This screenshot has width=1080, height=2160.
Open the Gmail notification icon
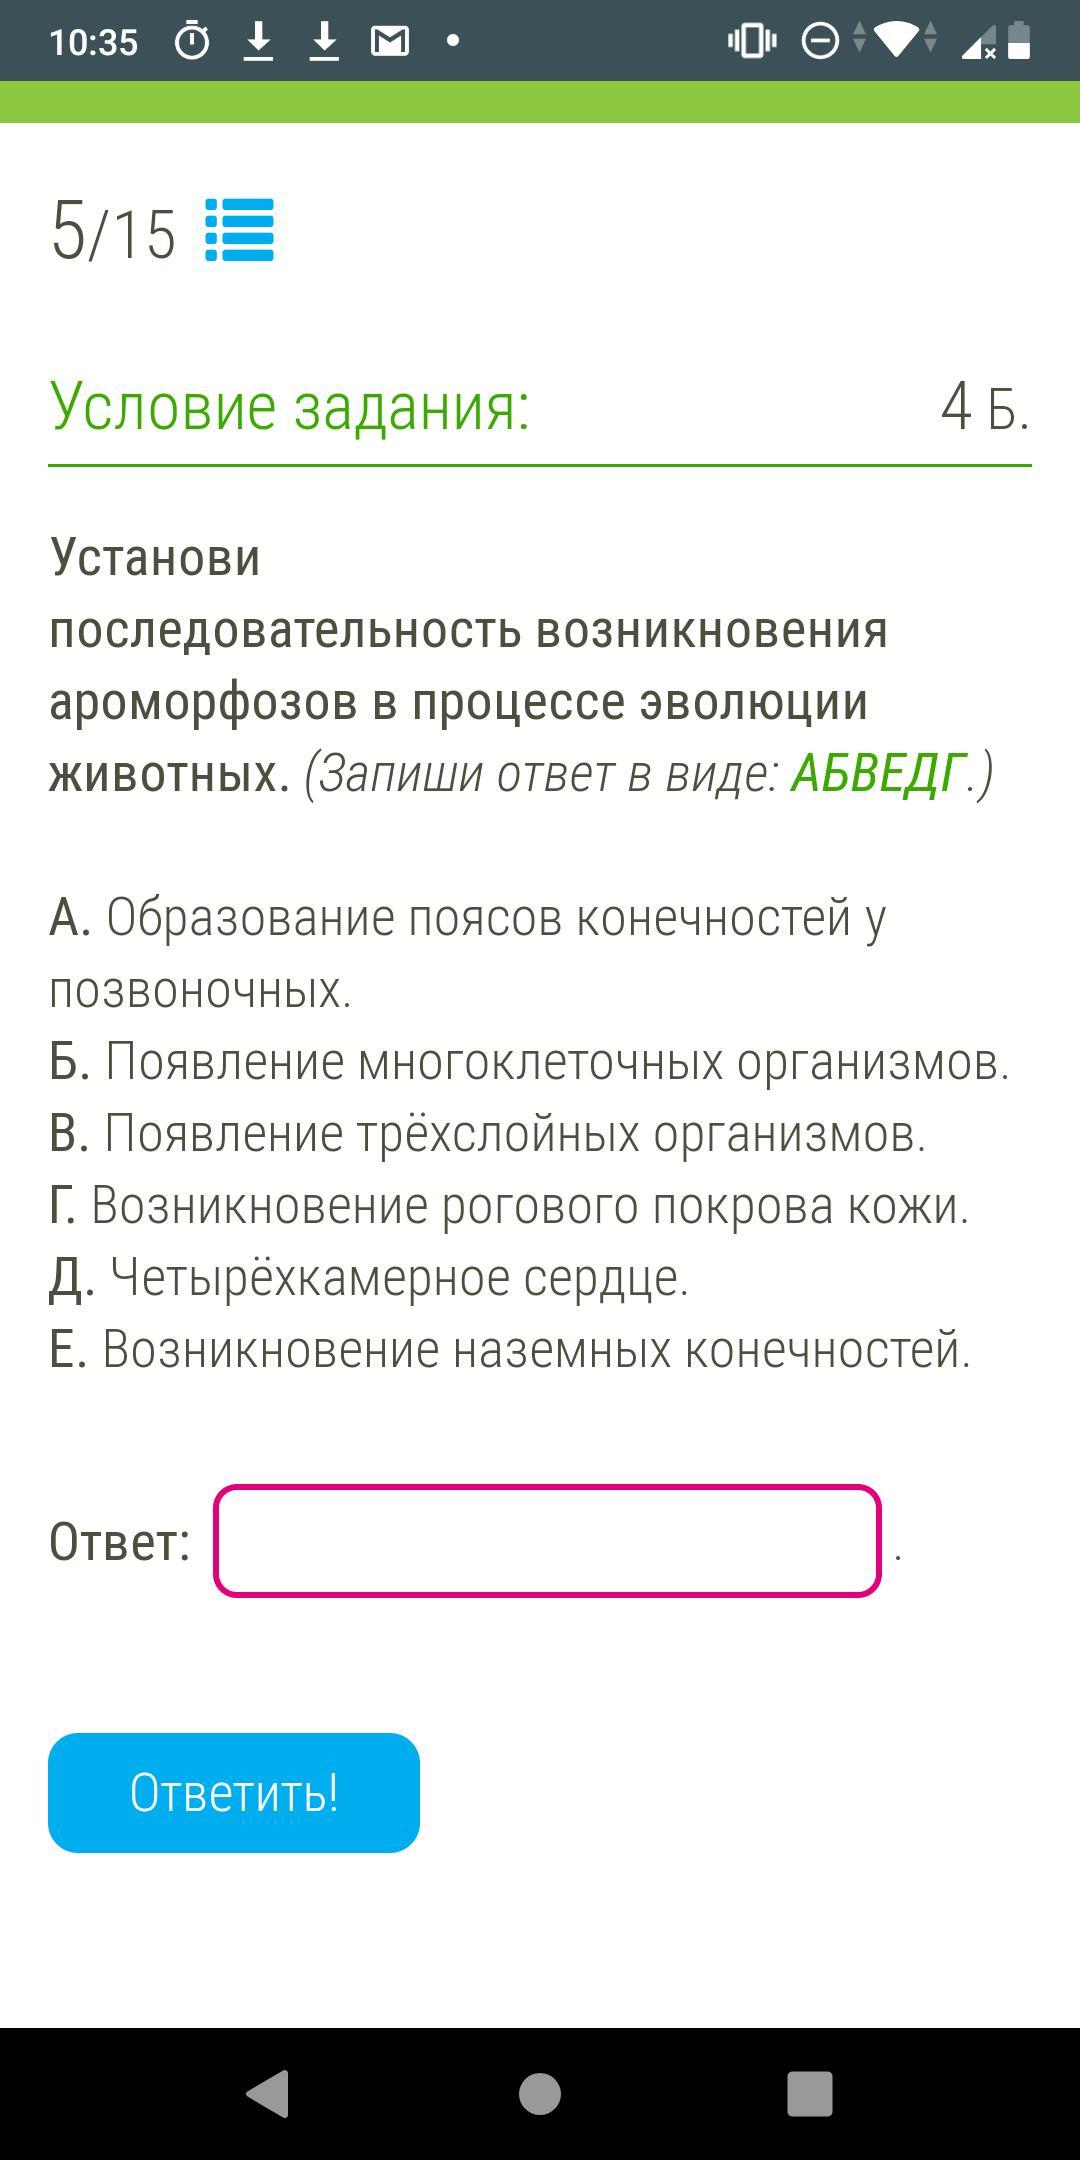(390, 41)
